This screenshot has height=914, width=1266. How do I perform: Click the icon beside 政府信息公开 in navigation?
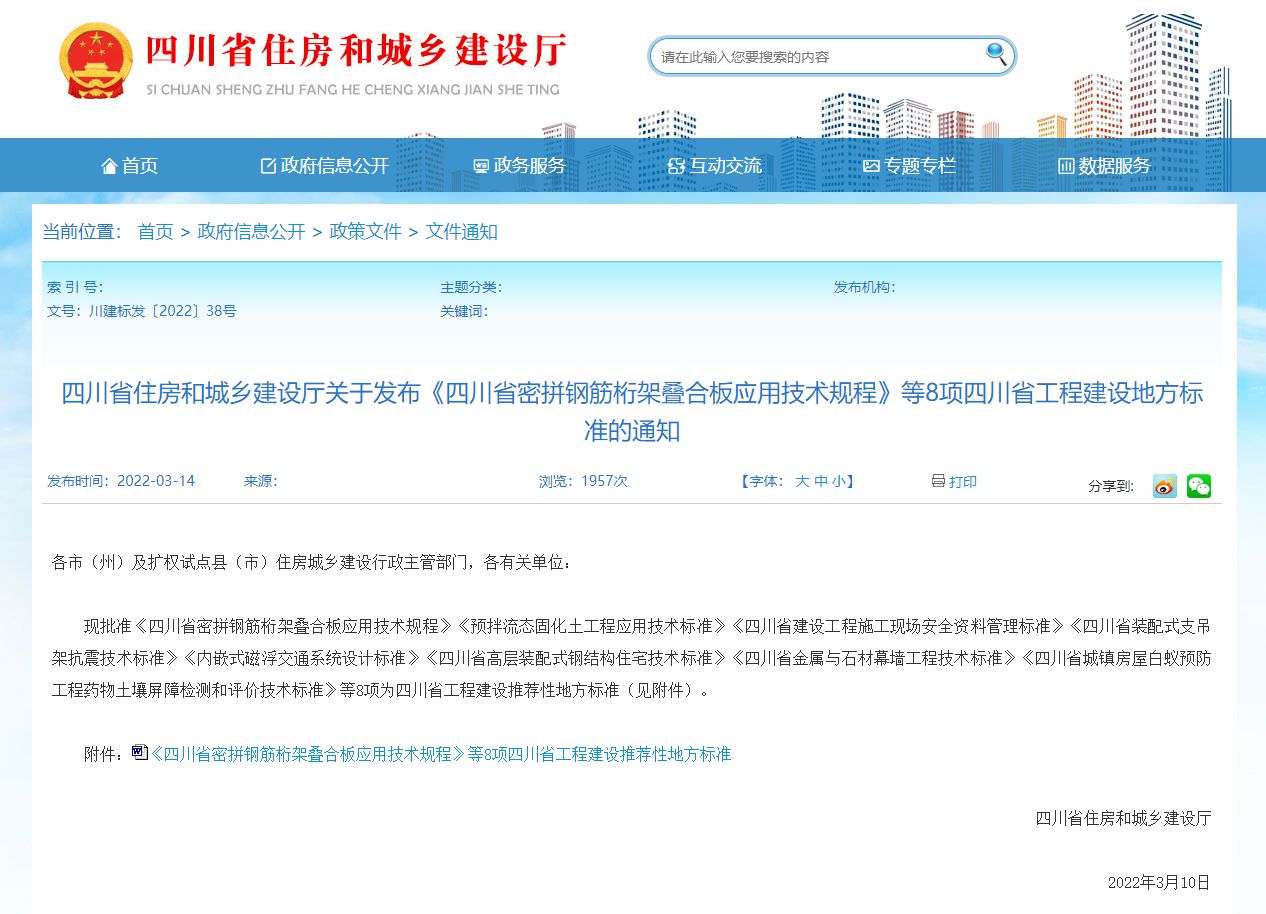(x=268, y=166)
